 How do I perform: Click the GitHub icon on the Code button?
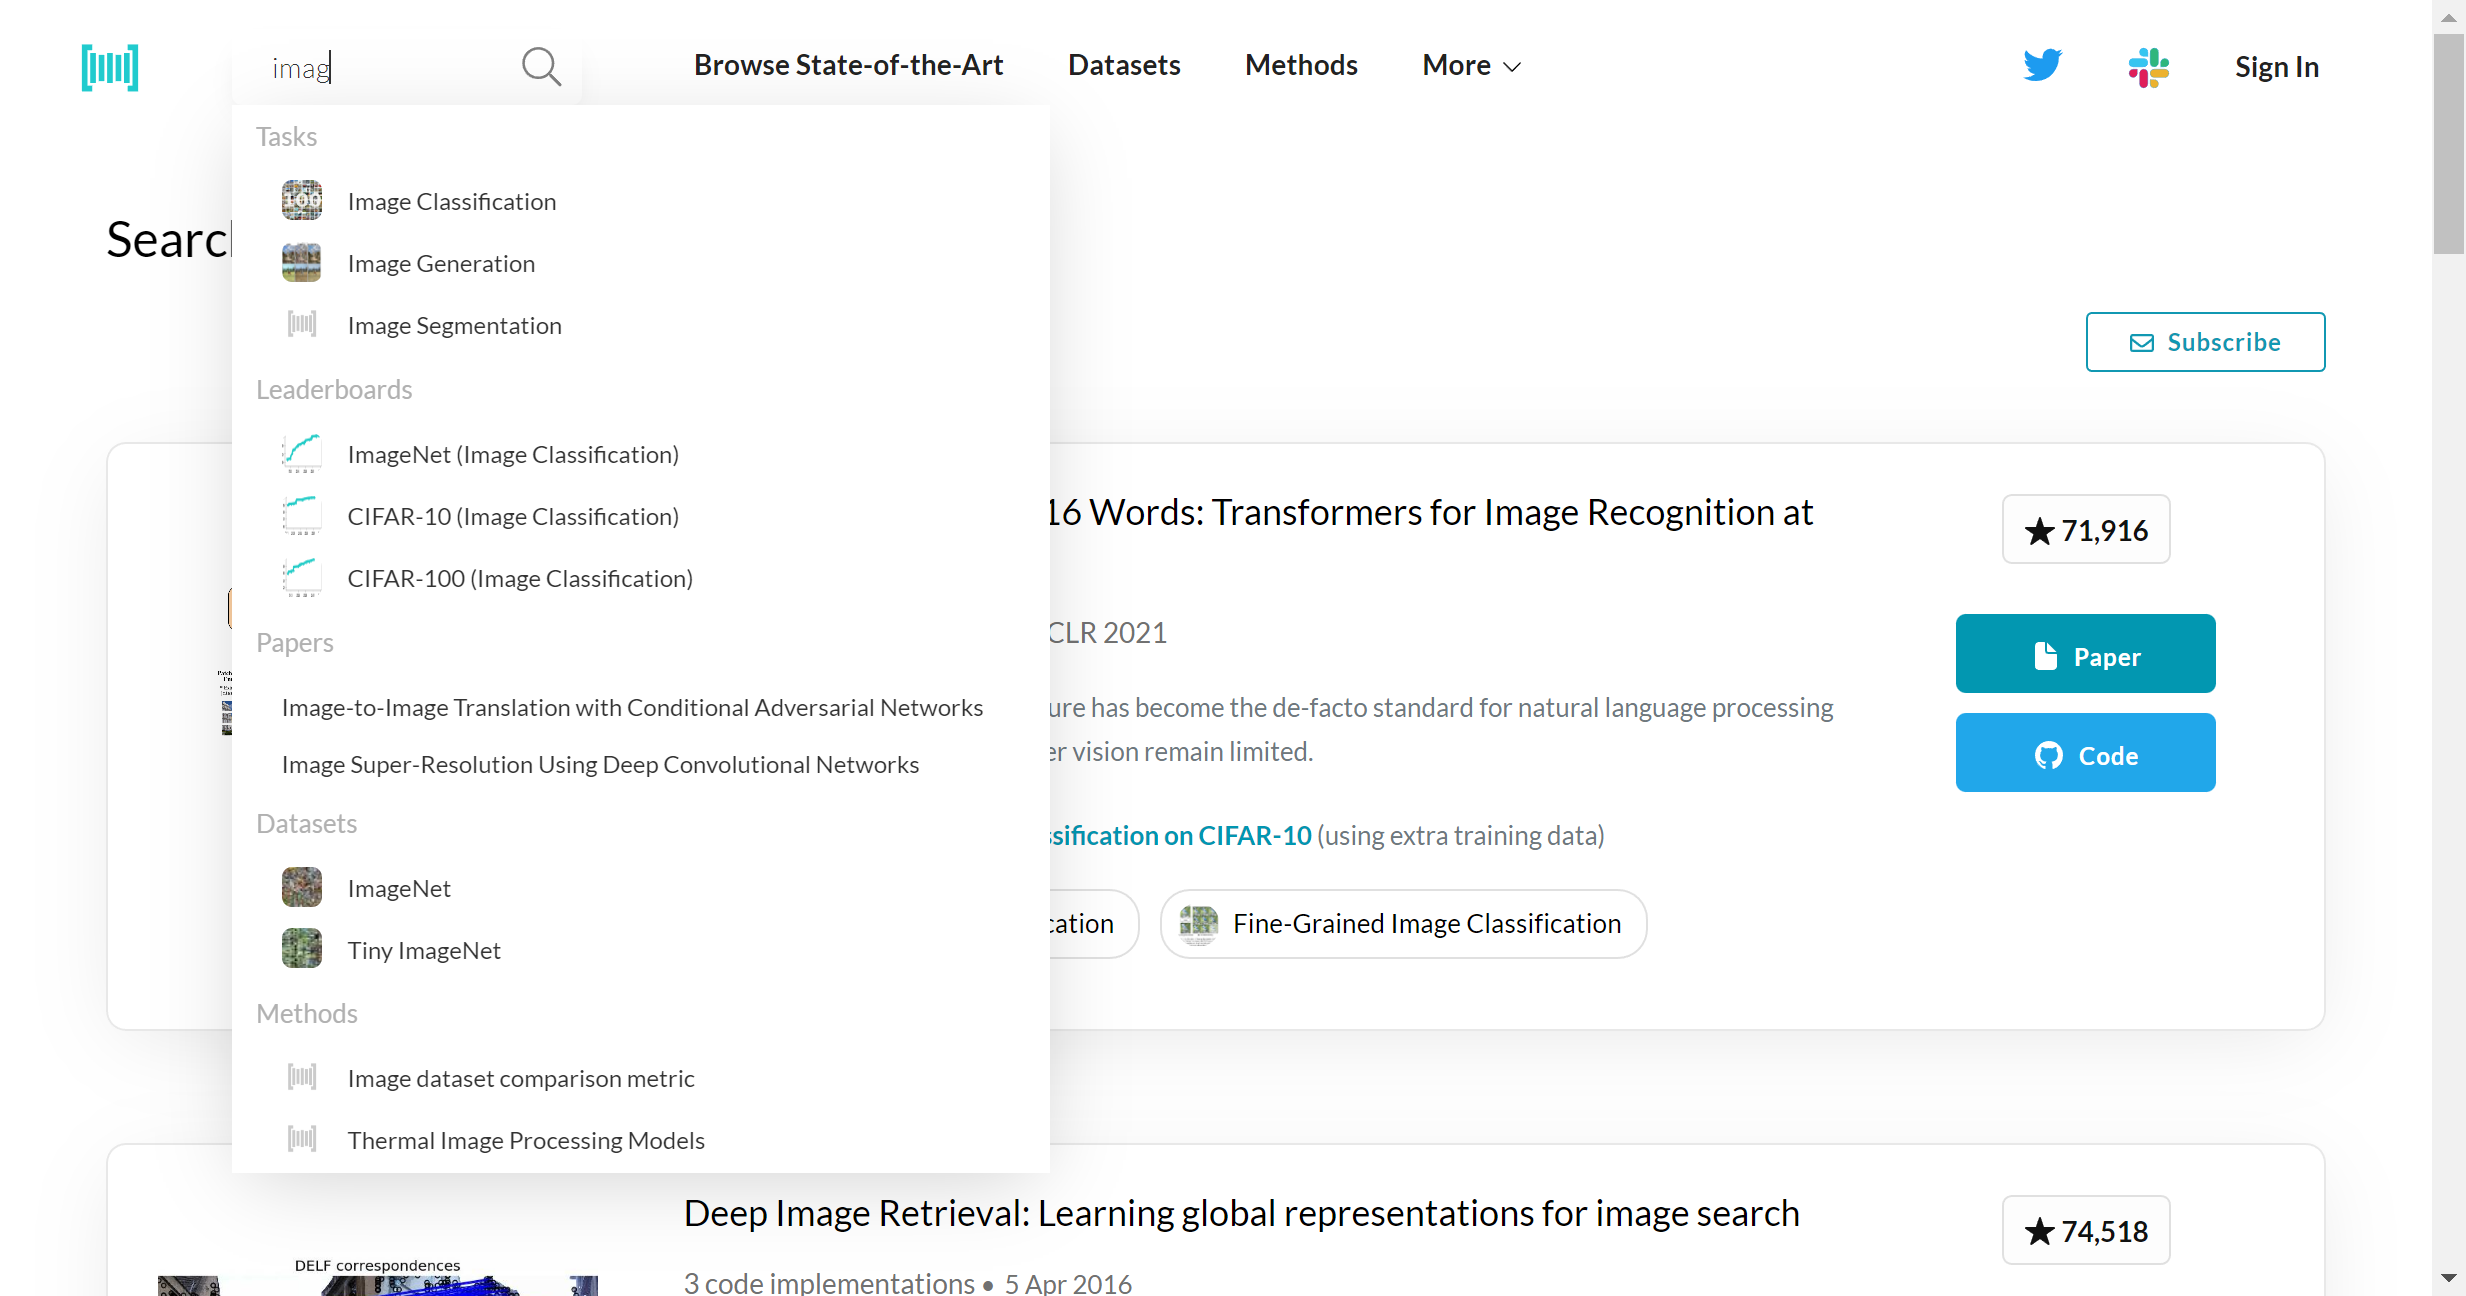click(2049, 755)
